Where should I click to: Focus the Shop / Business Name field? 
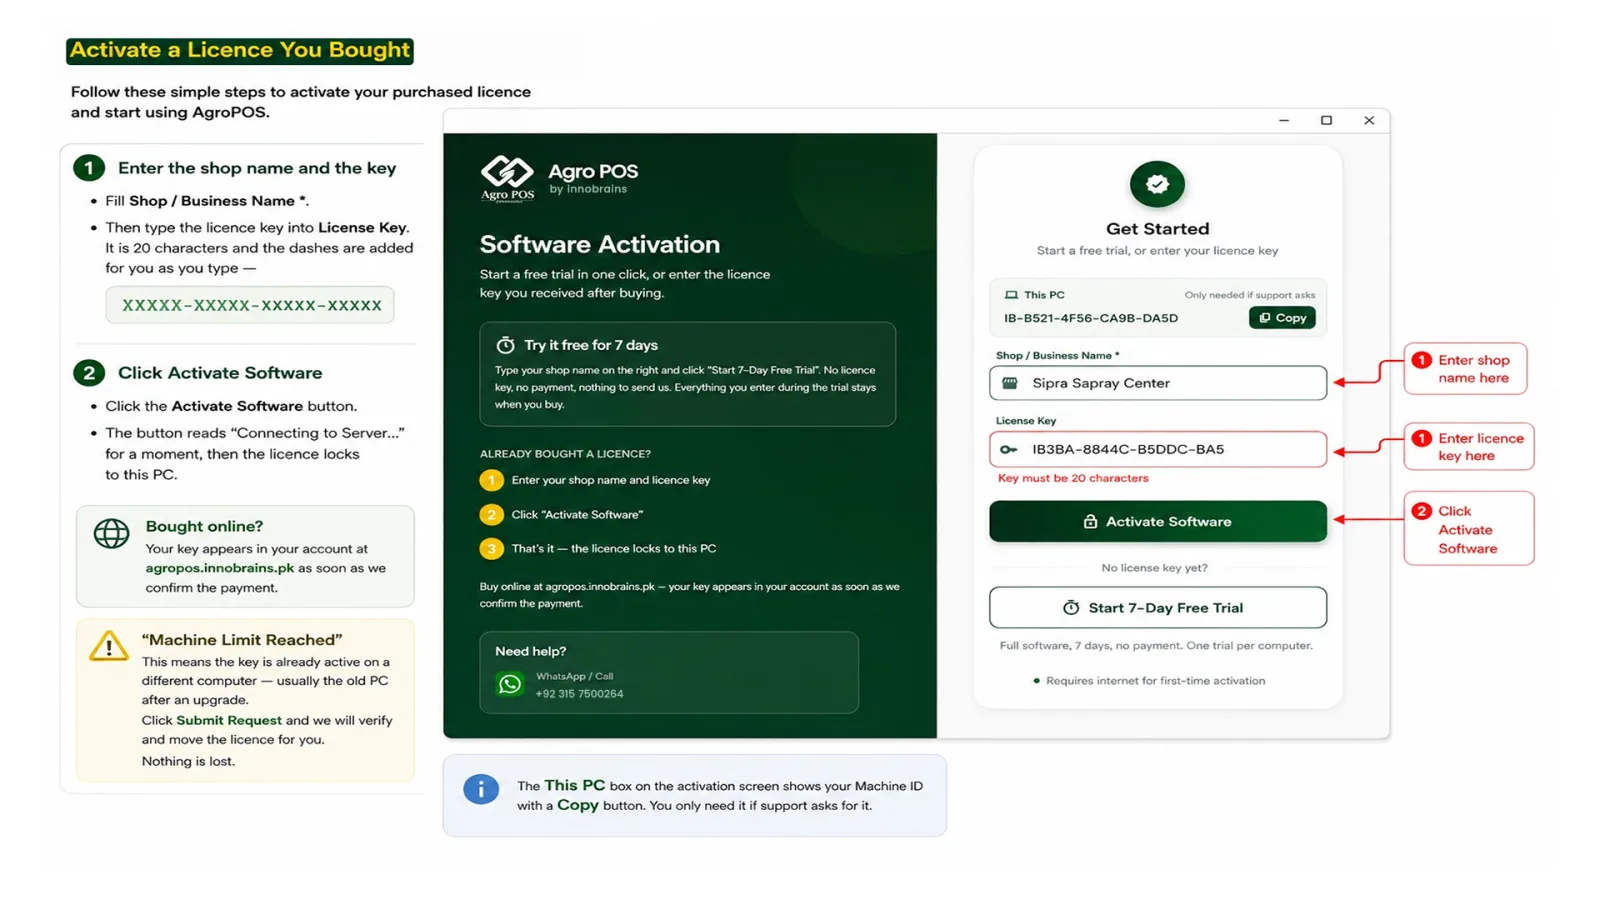(x=1157, y=383)
